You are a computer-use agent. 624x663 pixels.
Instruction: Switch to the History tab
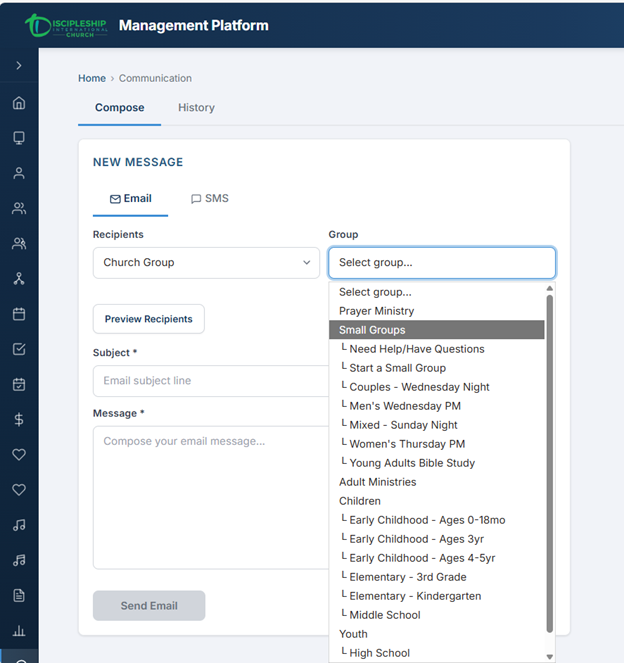pyautogui.click(x=196, y=107)
